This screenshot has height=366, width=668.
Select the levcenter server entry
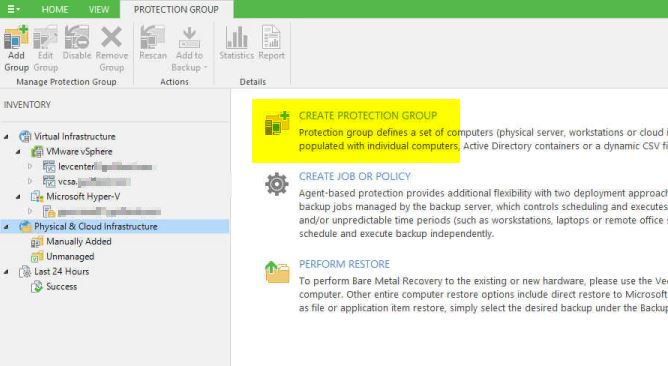[105, 167]
